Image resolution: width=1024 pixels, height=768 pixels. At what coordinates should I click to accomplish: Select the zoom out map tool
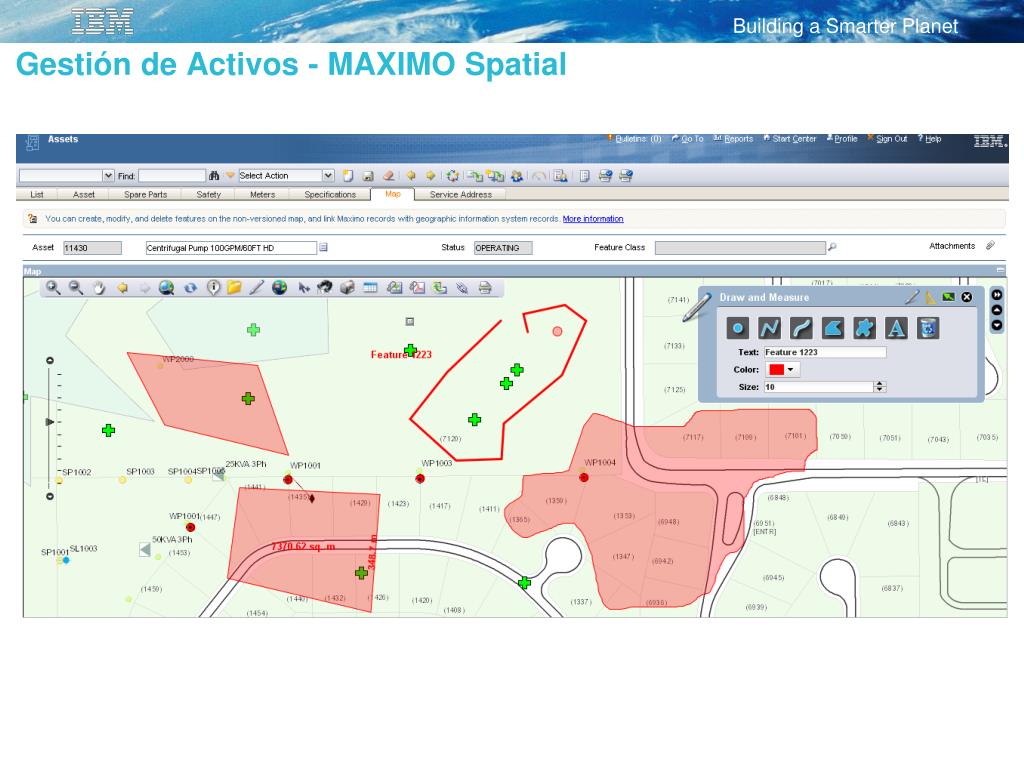coord(76,287)
